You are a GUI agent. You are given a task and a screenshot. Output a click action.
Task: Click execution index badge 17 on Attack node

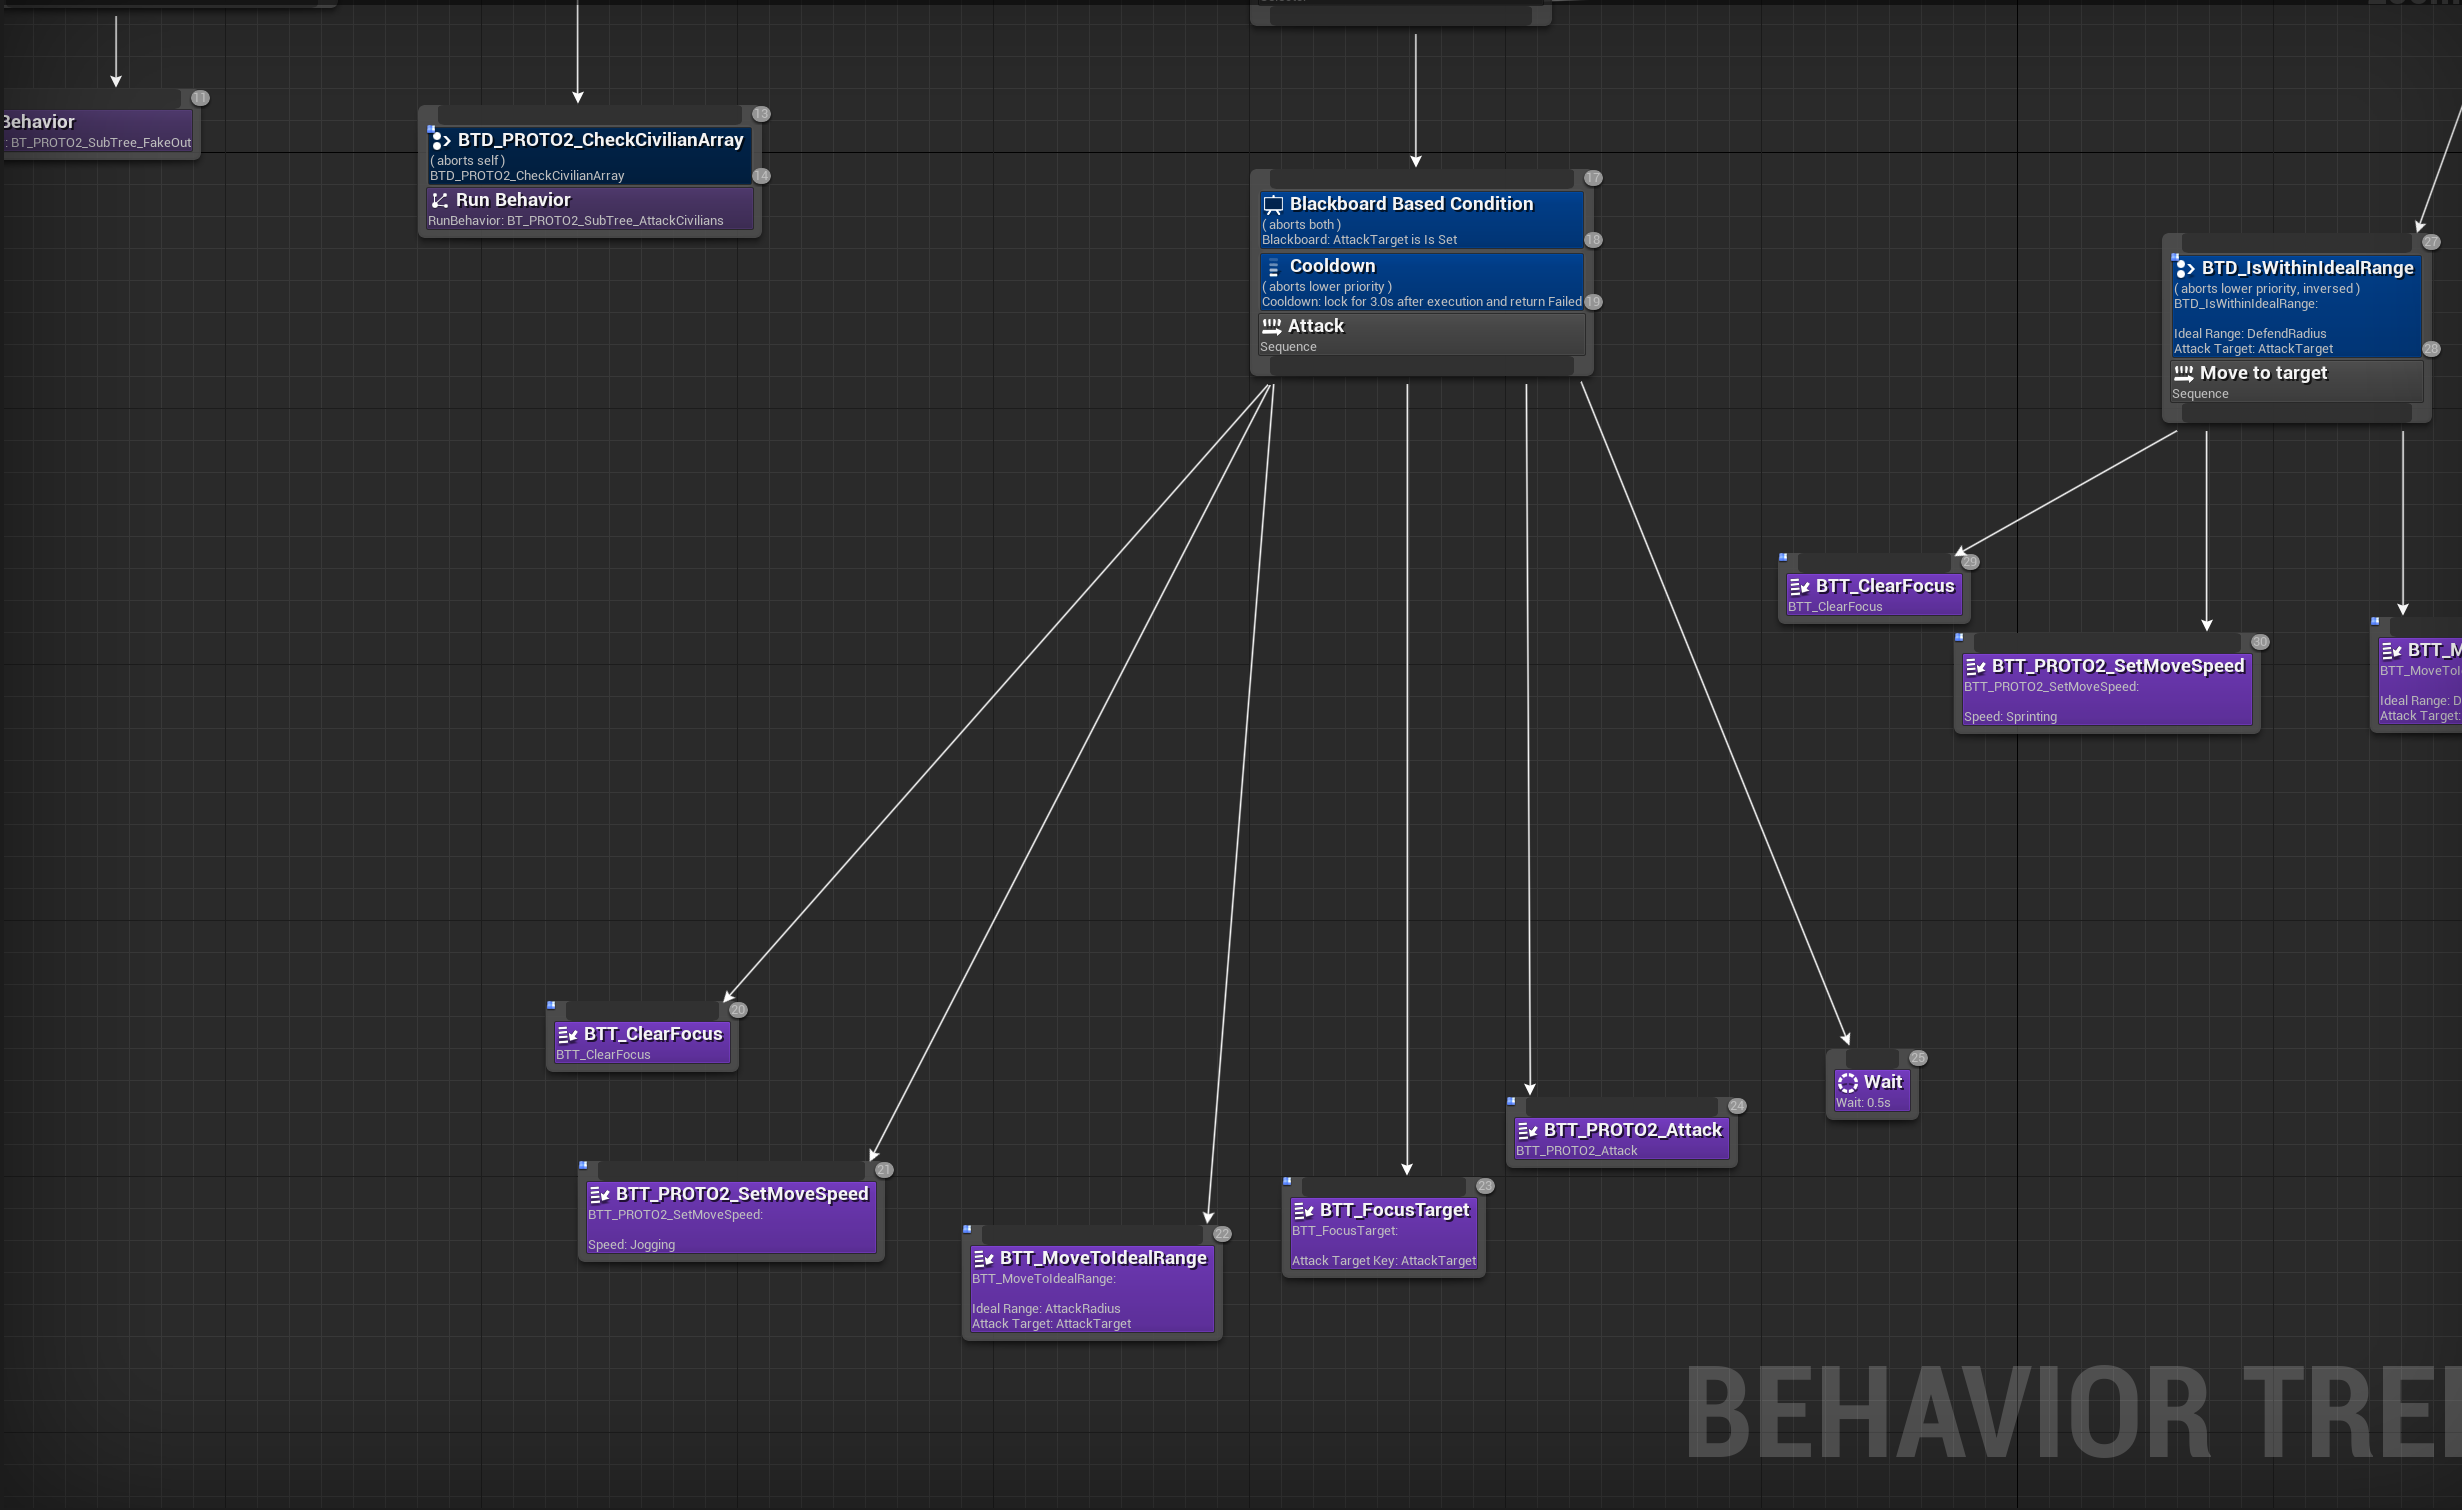(x=1593, y=178)
